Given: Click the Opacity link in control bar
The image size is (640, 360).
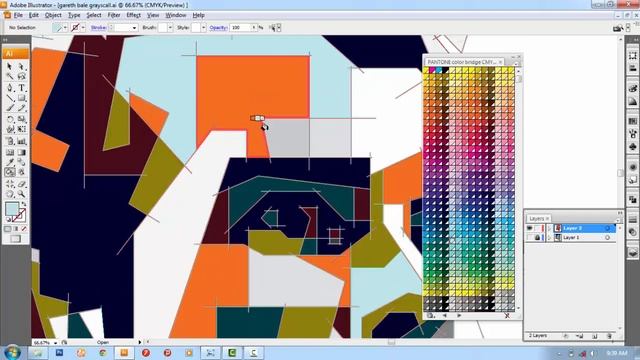Looking at the screenshot, I should [218, 28].
